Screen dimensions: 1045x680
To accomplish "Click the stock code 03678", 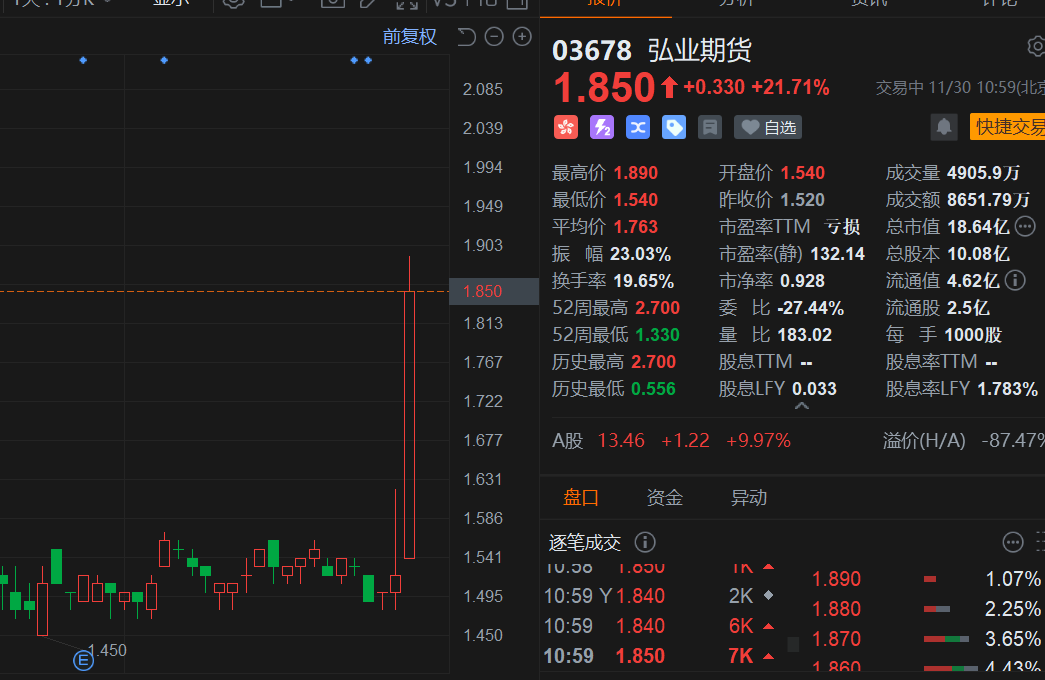I will coord(592,51).
